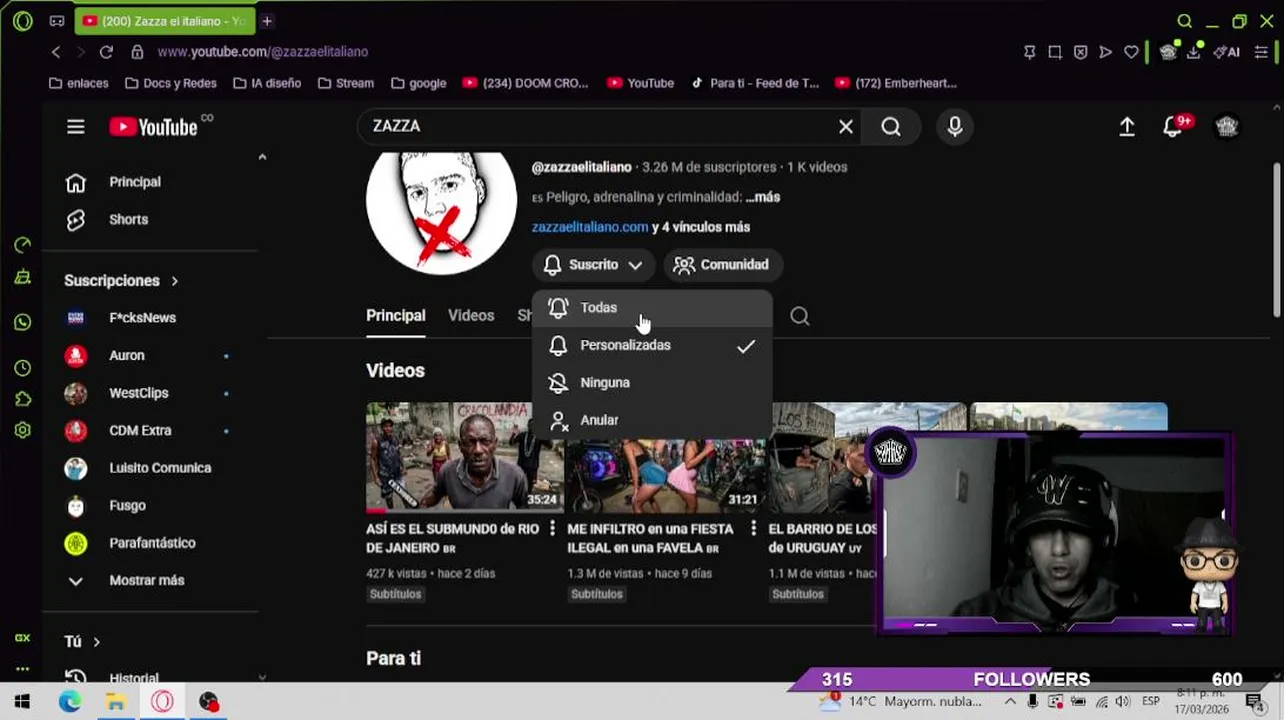Screen dimensions: 1284x720
Task: Switch to the Principal channel tab
Action: click(396, 315)
